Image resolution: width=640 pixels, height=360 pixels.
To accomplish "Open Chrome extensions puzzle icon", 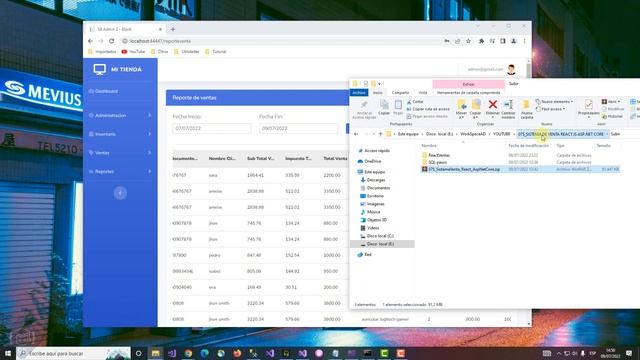I will pos(482,41).
